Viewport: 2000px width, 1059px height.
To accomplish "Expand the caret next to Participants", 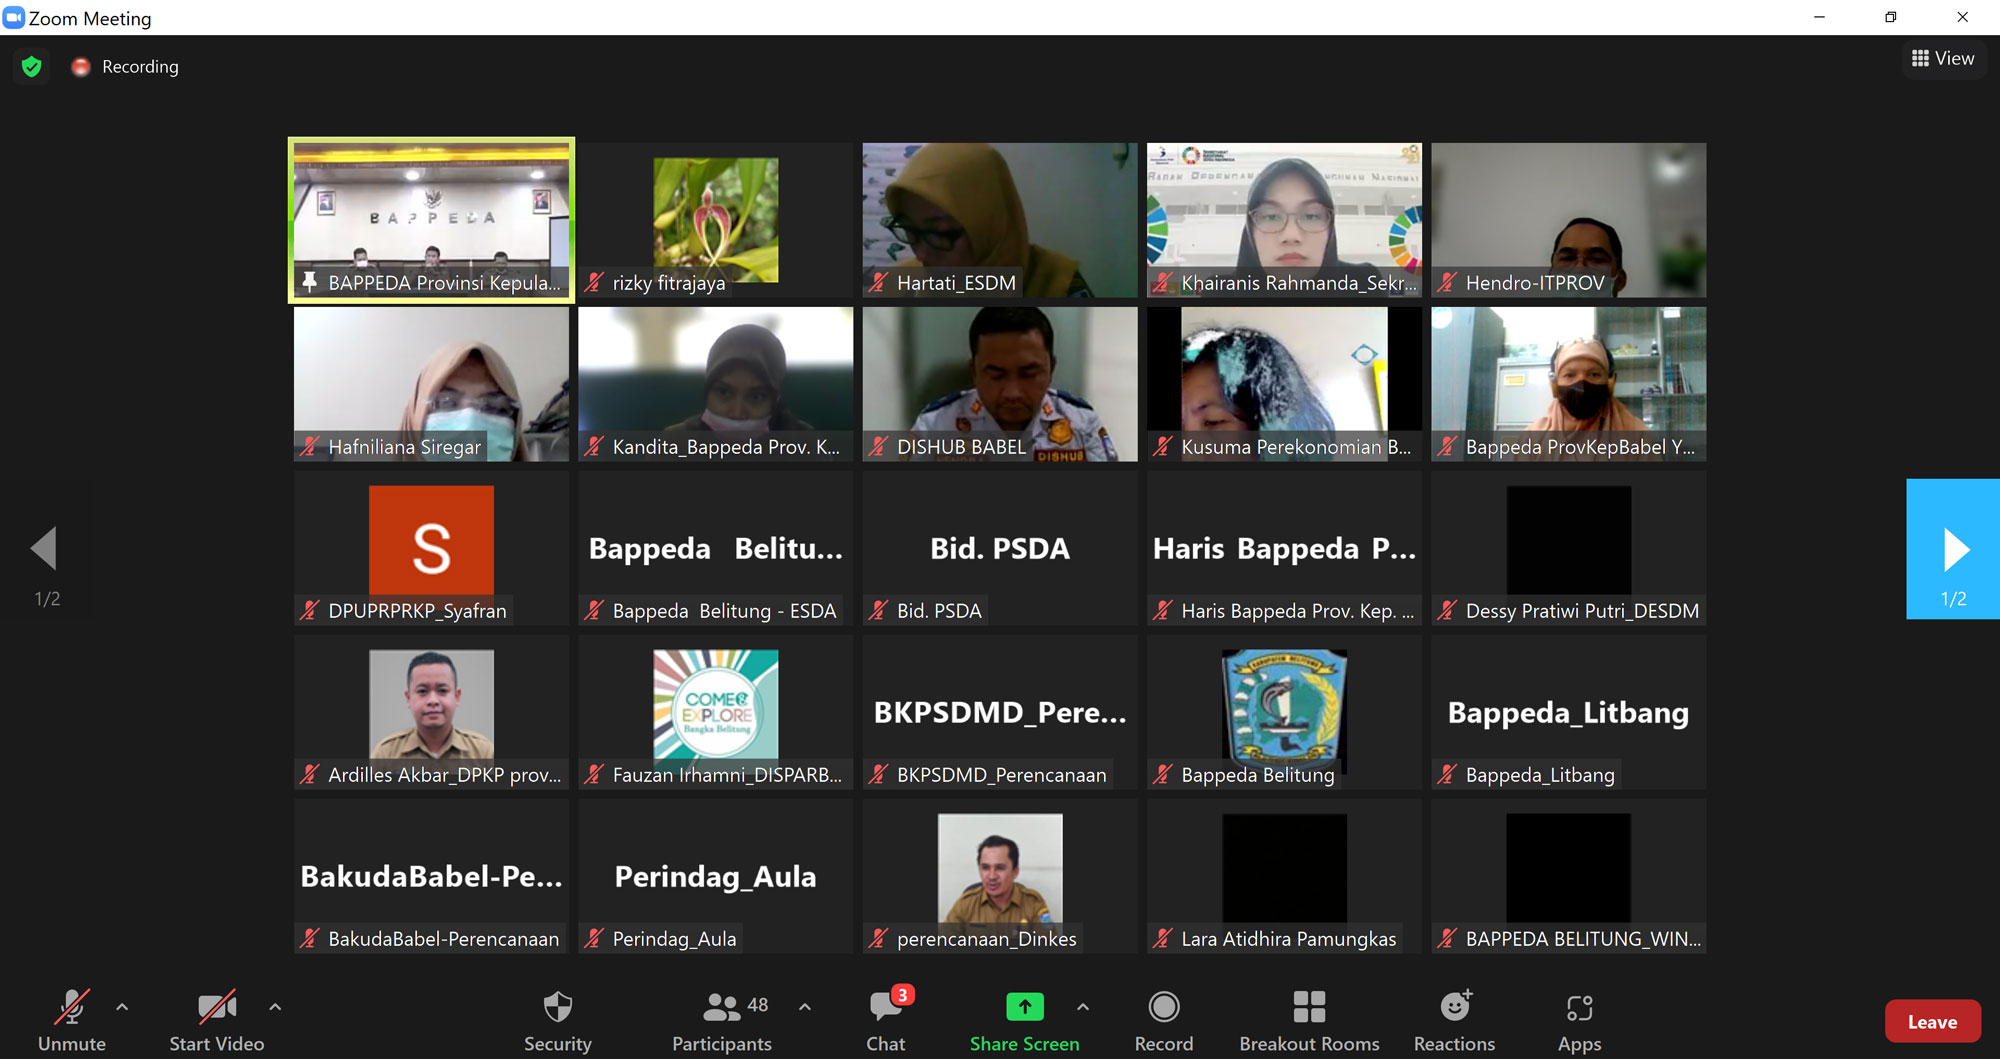I will pos(805,1007).
